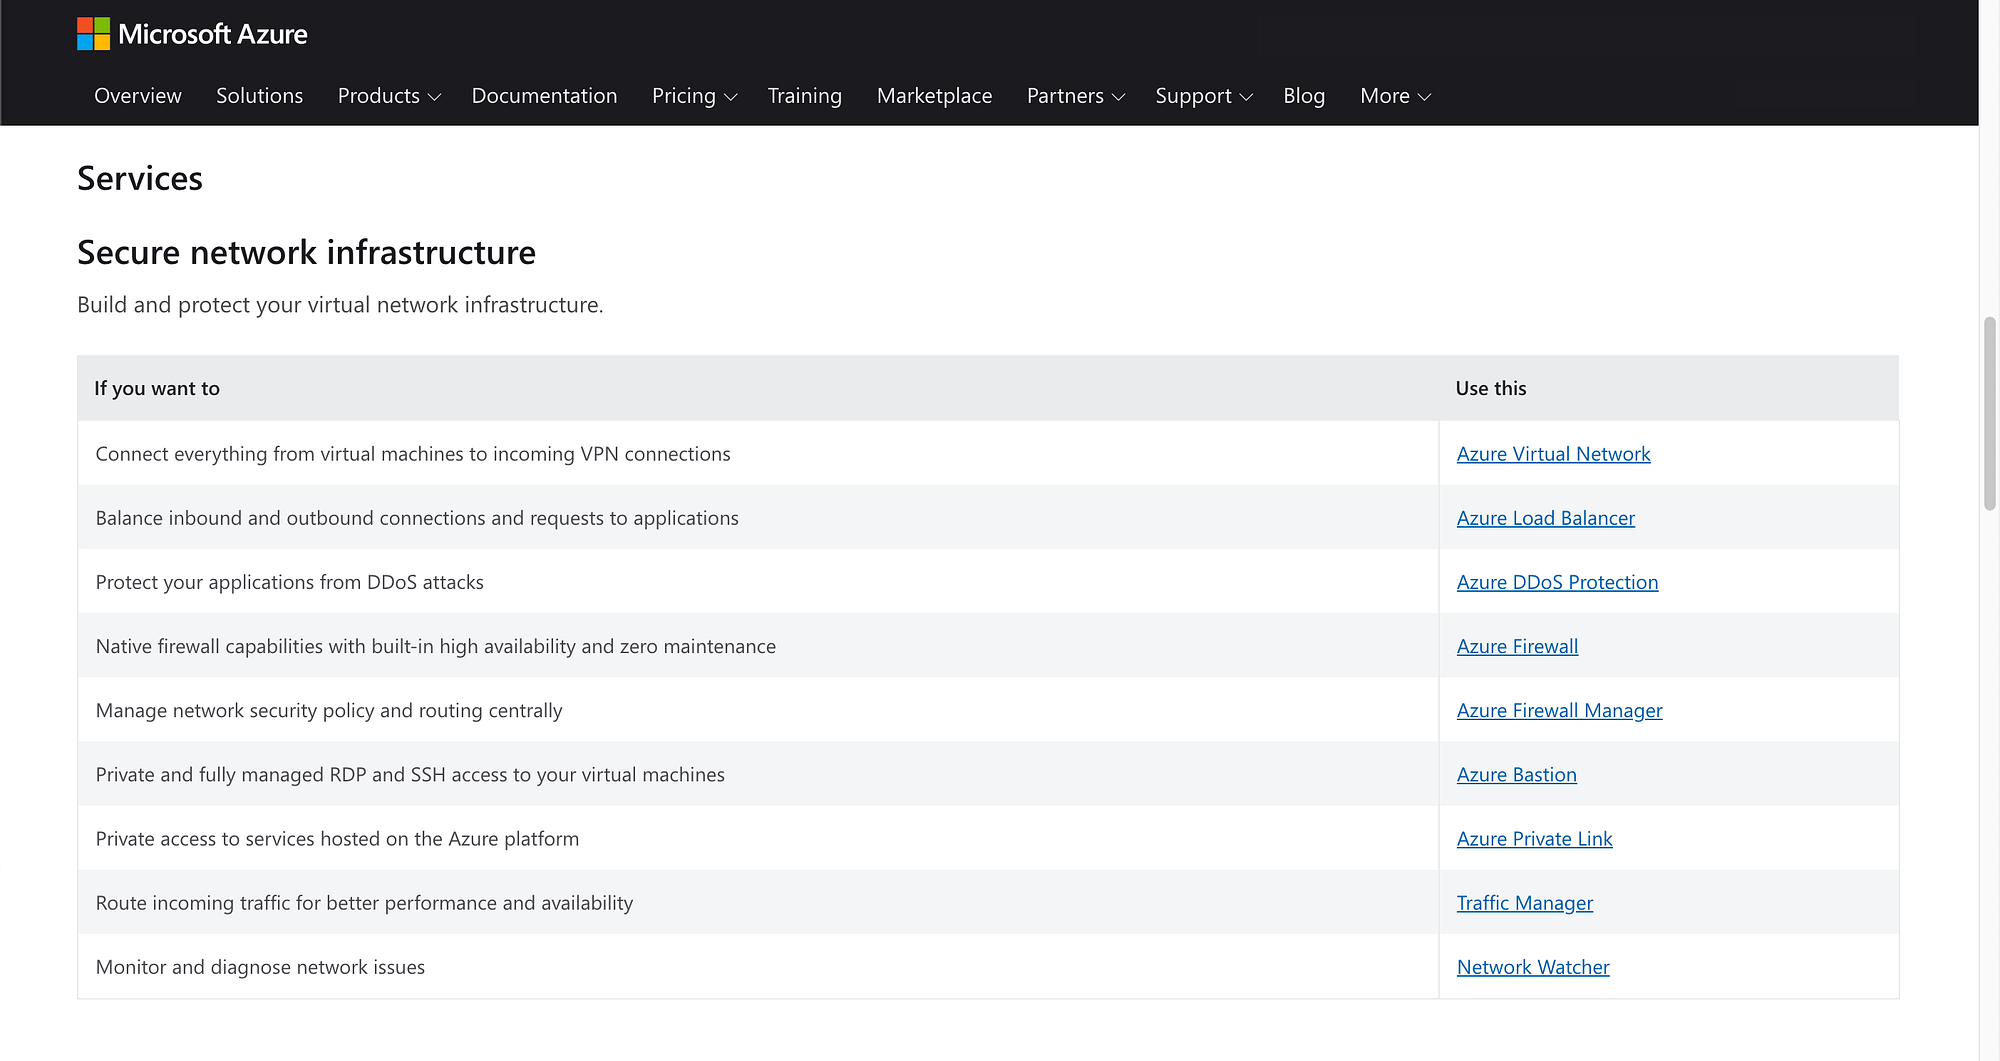2000x1061 pixels.
Task: Expand the Partners dropdown menu
Action: (1076, 96)
